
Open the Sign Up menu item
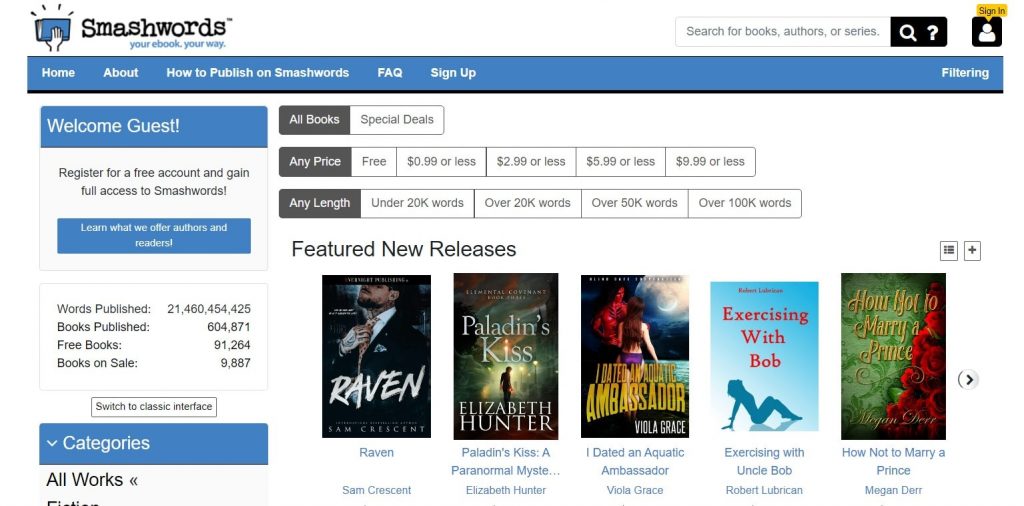pyautogui.click(x=453, y=73)
